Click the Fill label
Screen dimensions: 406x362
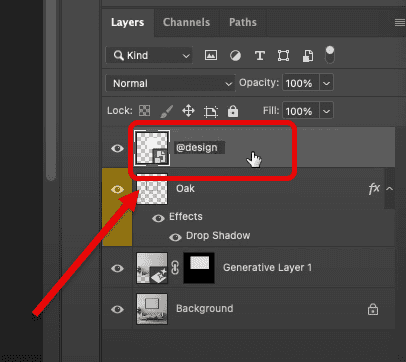pyautogui.click(x=271, y=110)
